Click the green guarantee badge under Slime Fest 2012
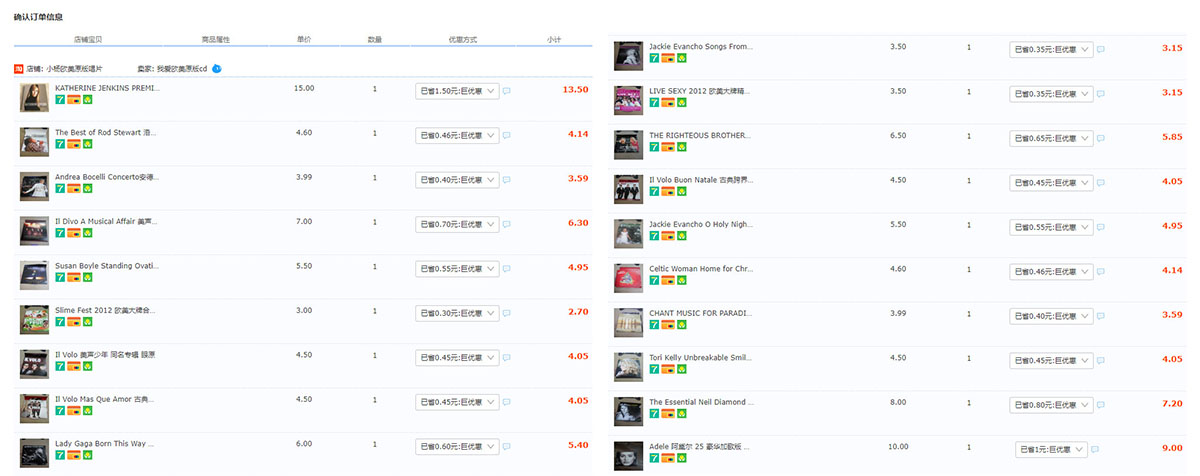Image resolution: width=1200 pixels, height=476 pixels. (87, 324)
